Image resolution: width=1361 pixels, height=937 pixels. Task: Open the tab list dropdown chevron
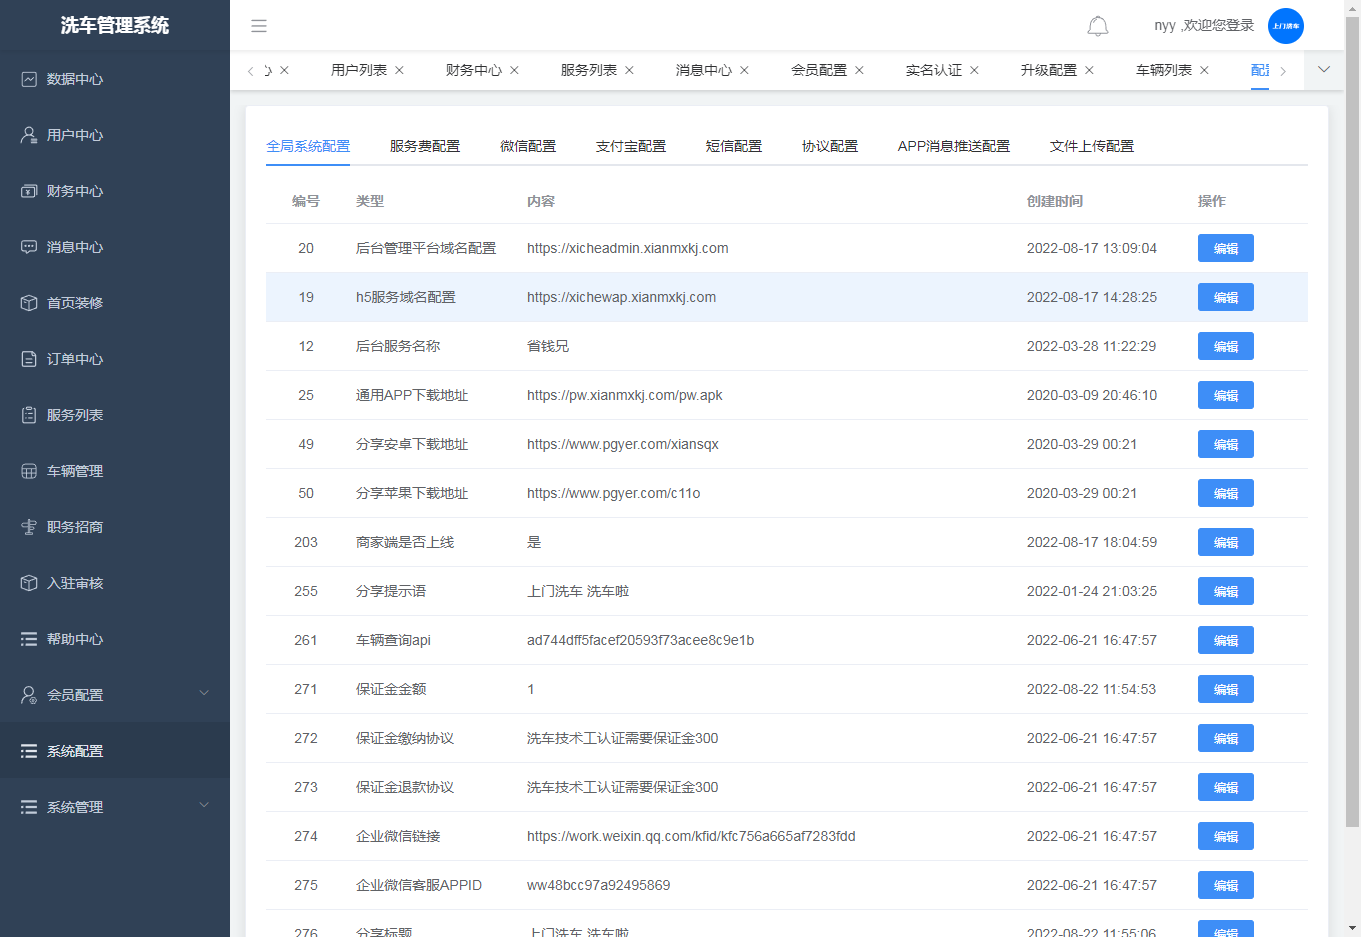[x=1324, y=70]
